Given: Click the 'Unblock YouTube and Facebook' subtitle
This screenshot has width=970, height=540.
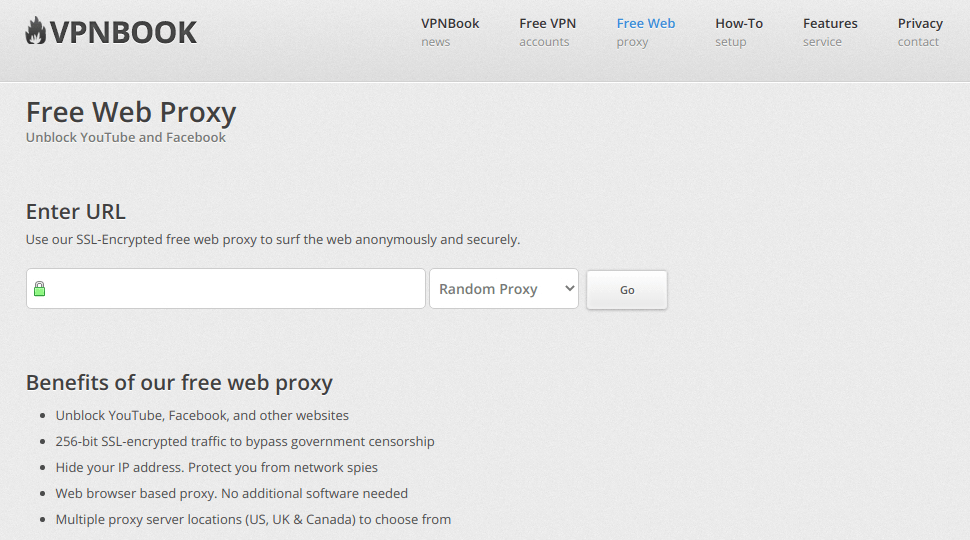Looking at the screenshot, I should click(126, 137).
